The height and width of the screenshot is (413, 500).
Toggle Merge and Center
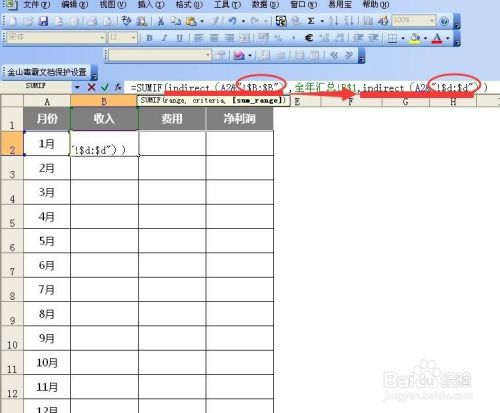coord(245,38)
